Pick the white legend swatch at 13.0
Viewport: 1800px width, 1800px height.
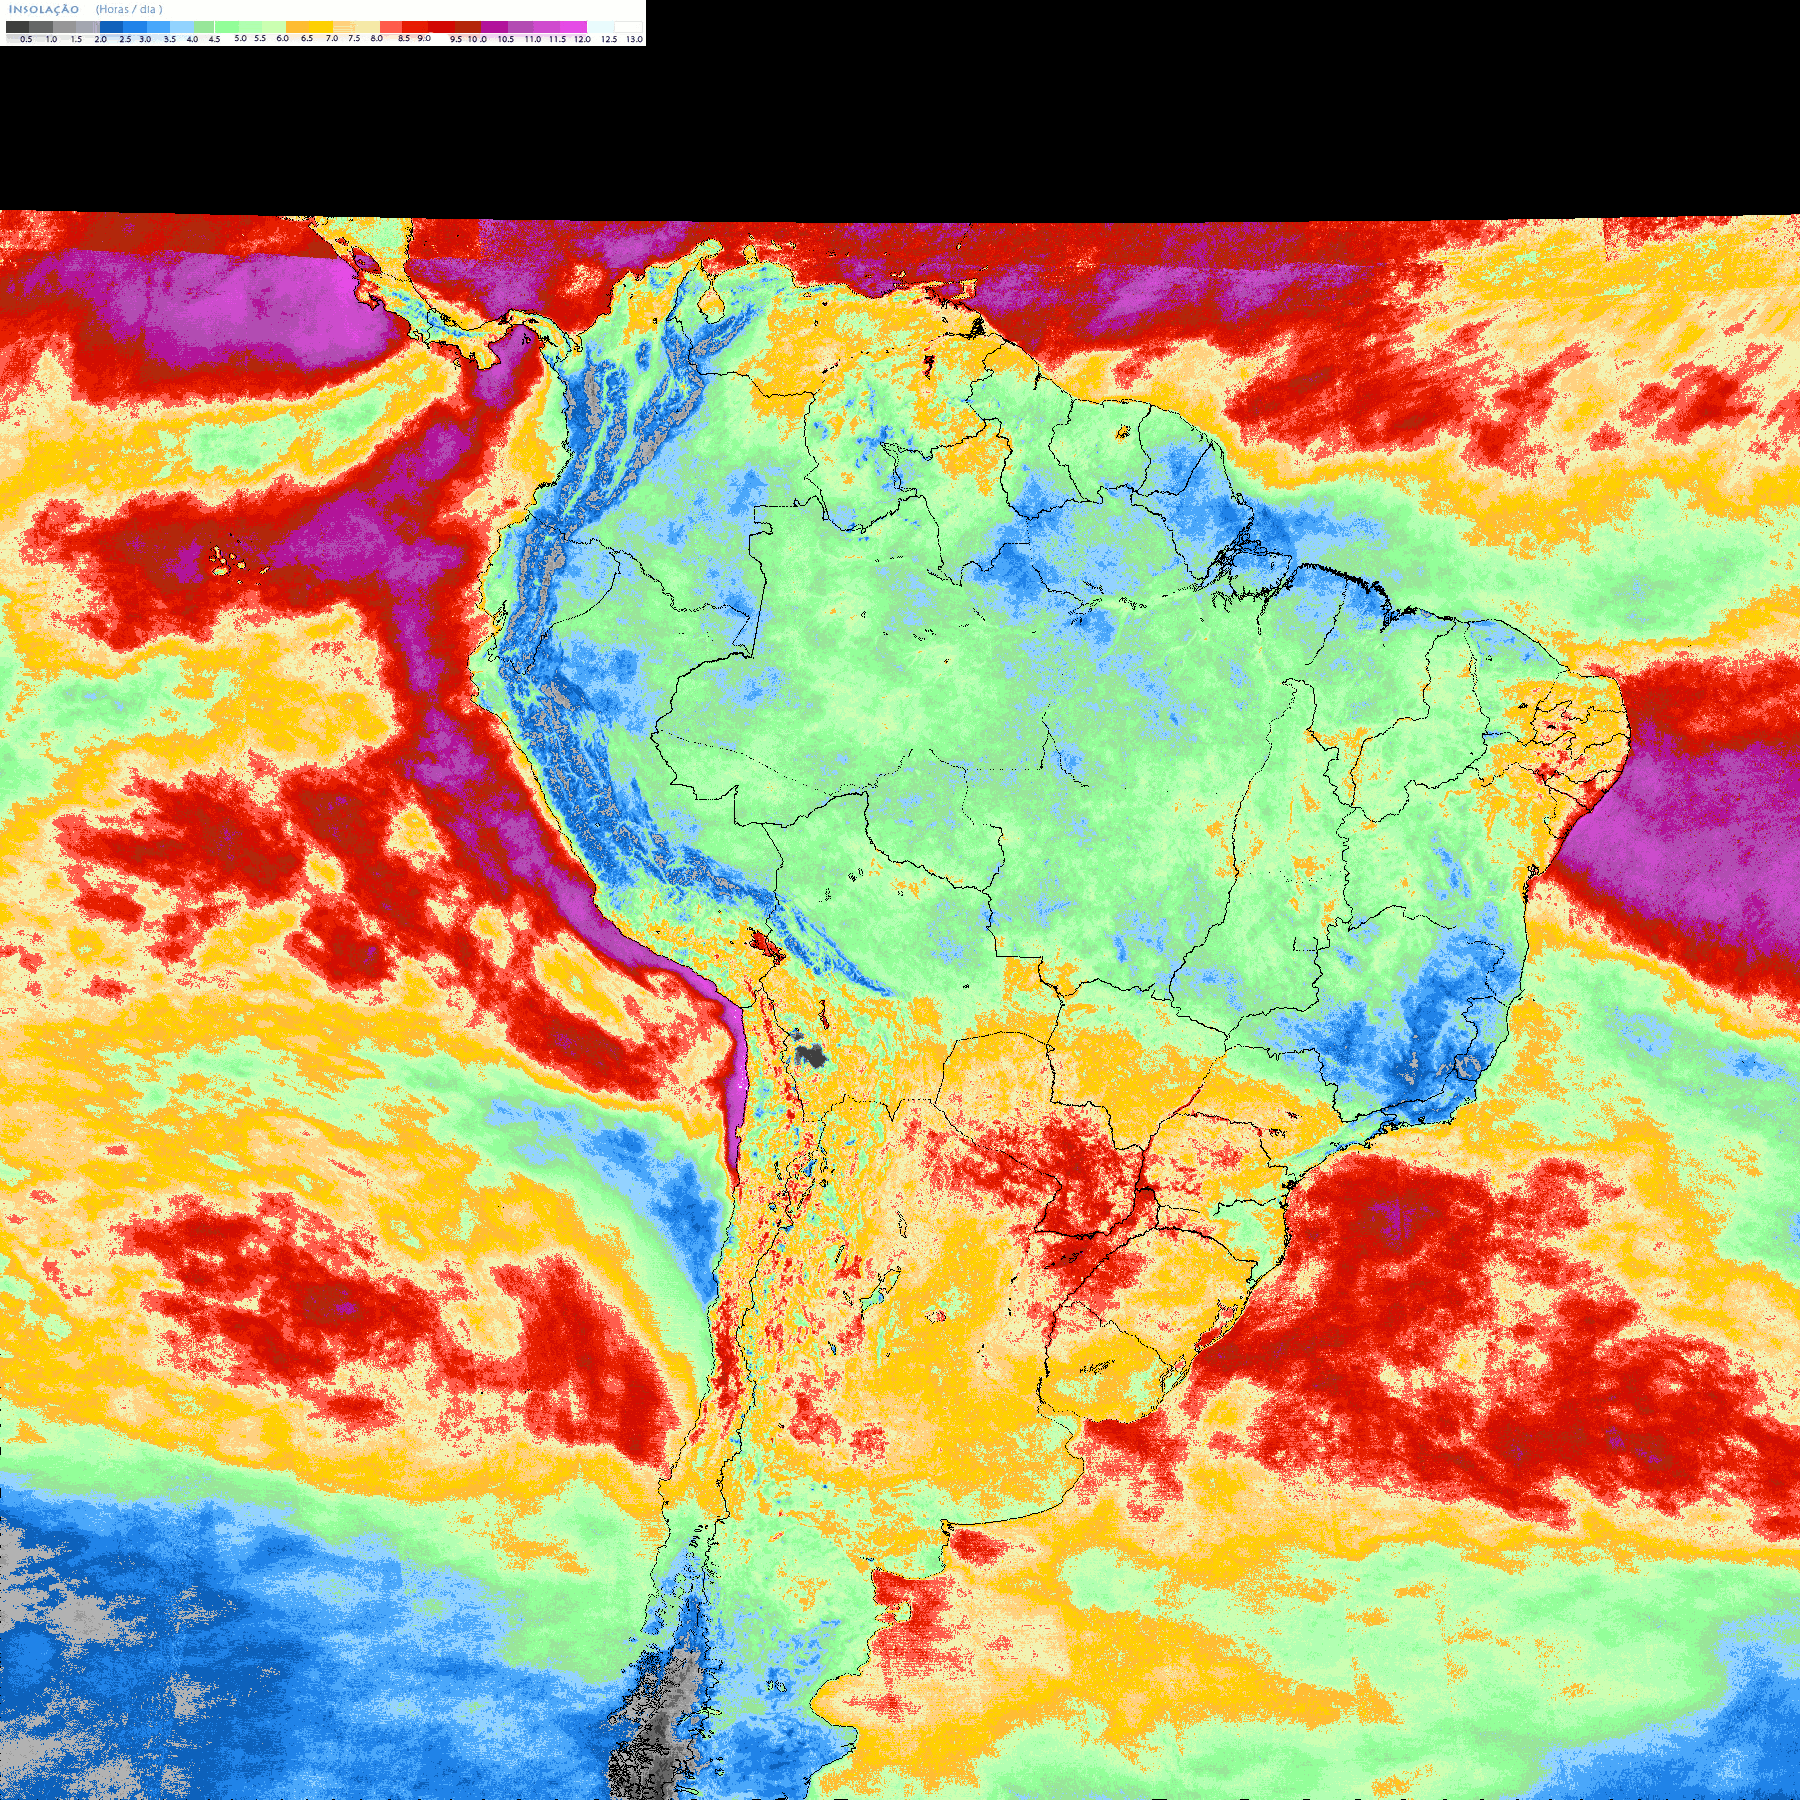coord(628,27)
